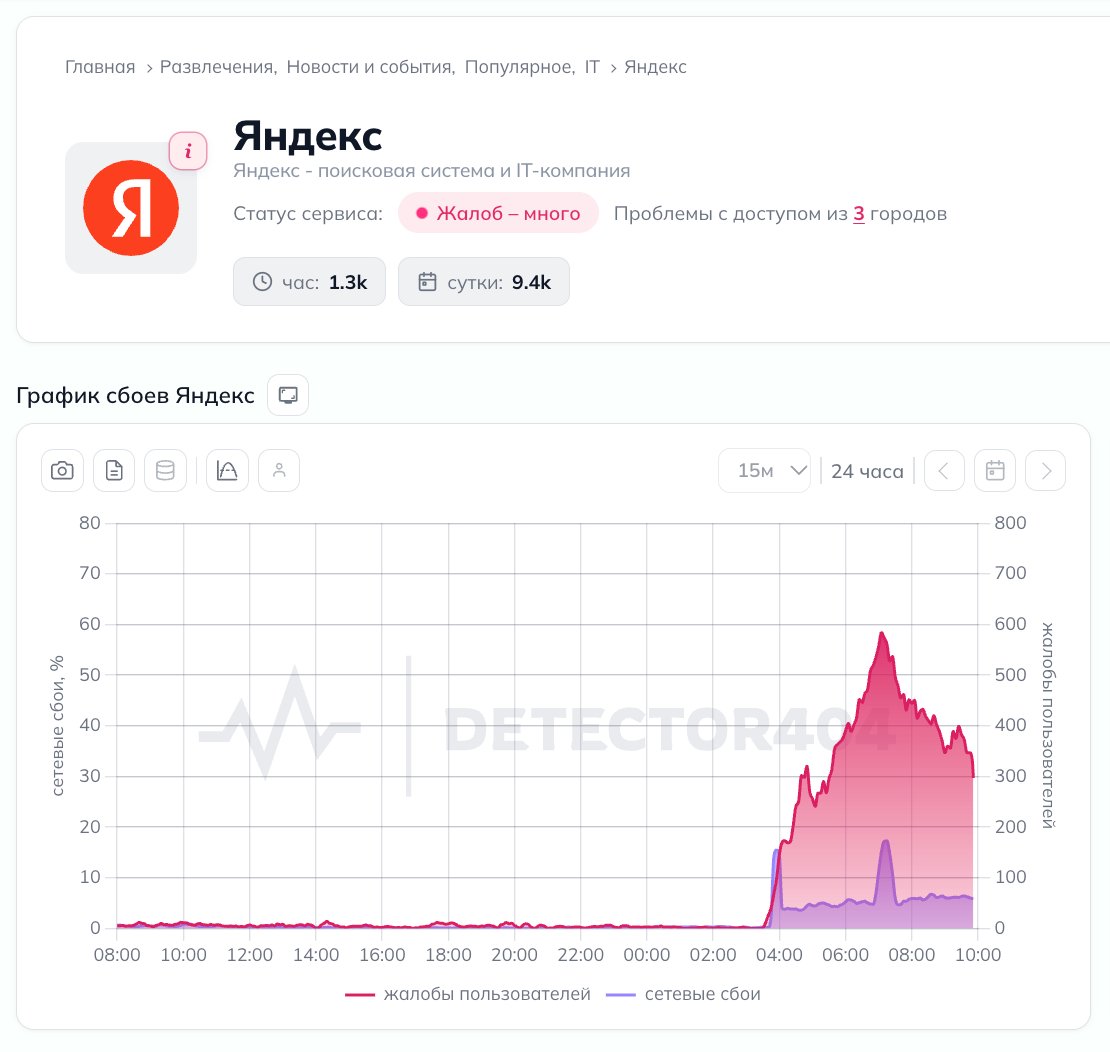Click the red complaints peak on the chart

(x=881, y=634)
